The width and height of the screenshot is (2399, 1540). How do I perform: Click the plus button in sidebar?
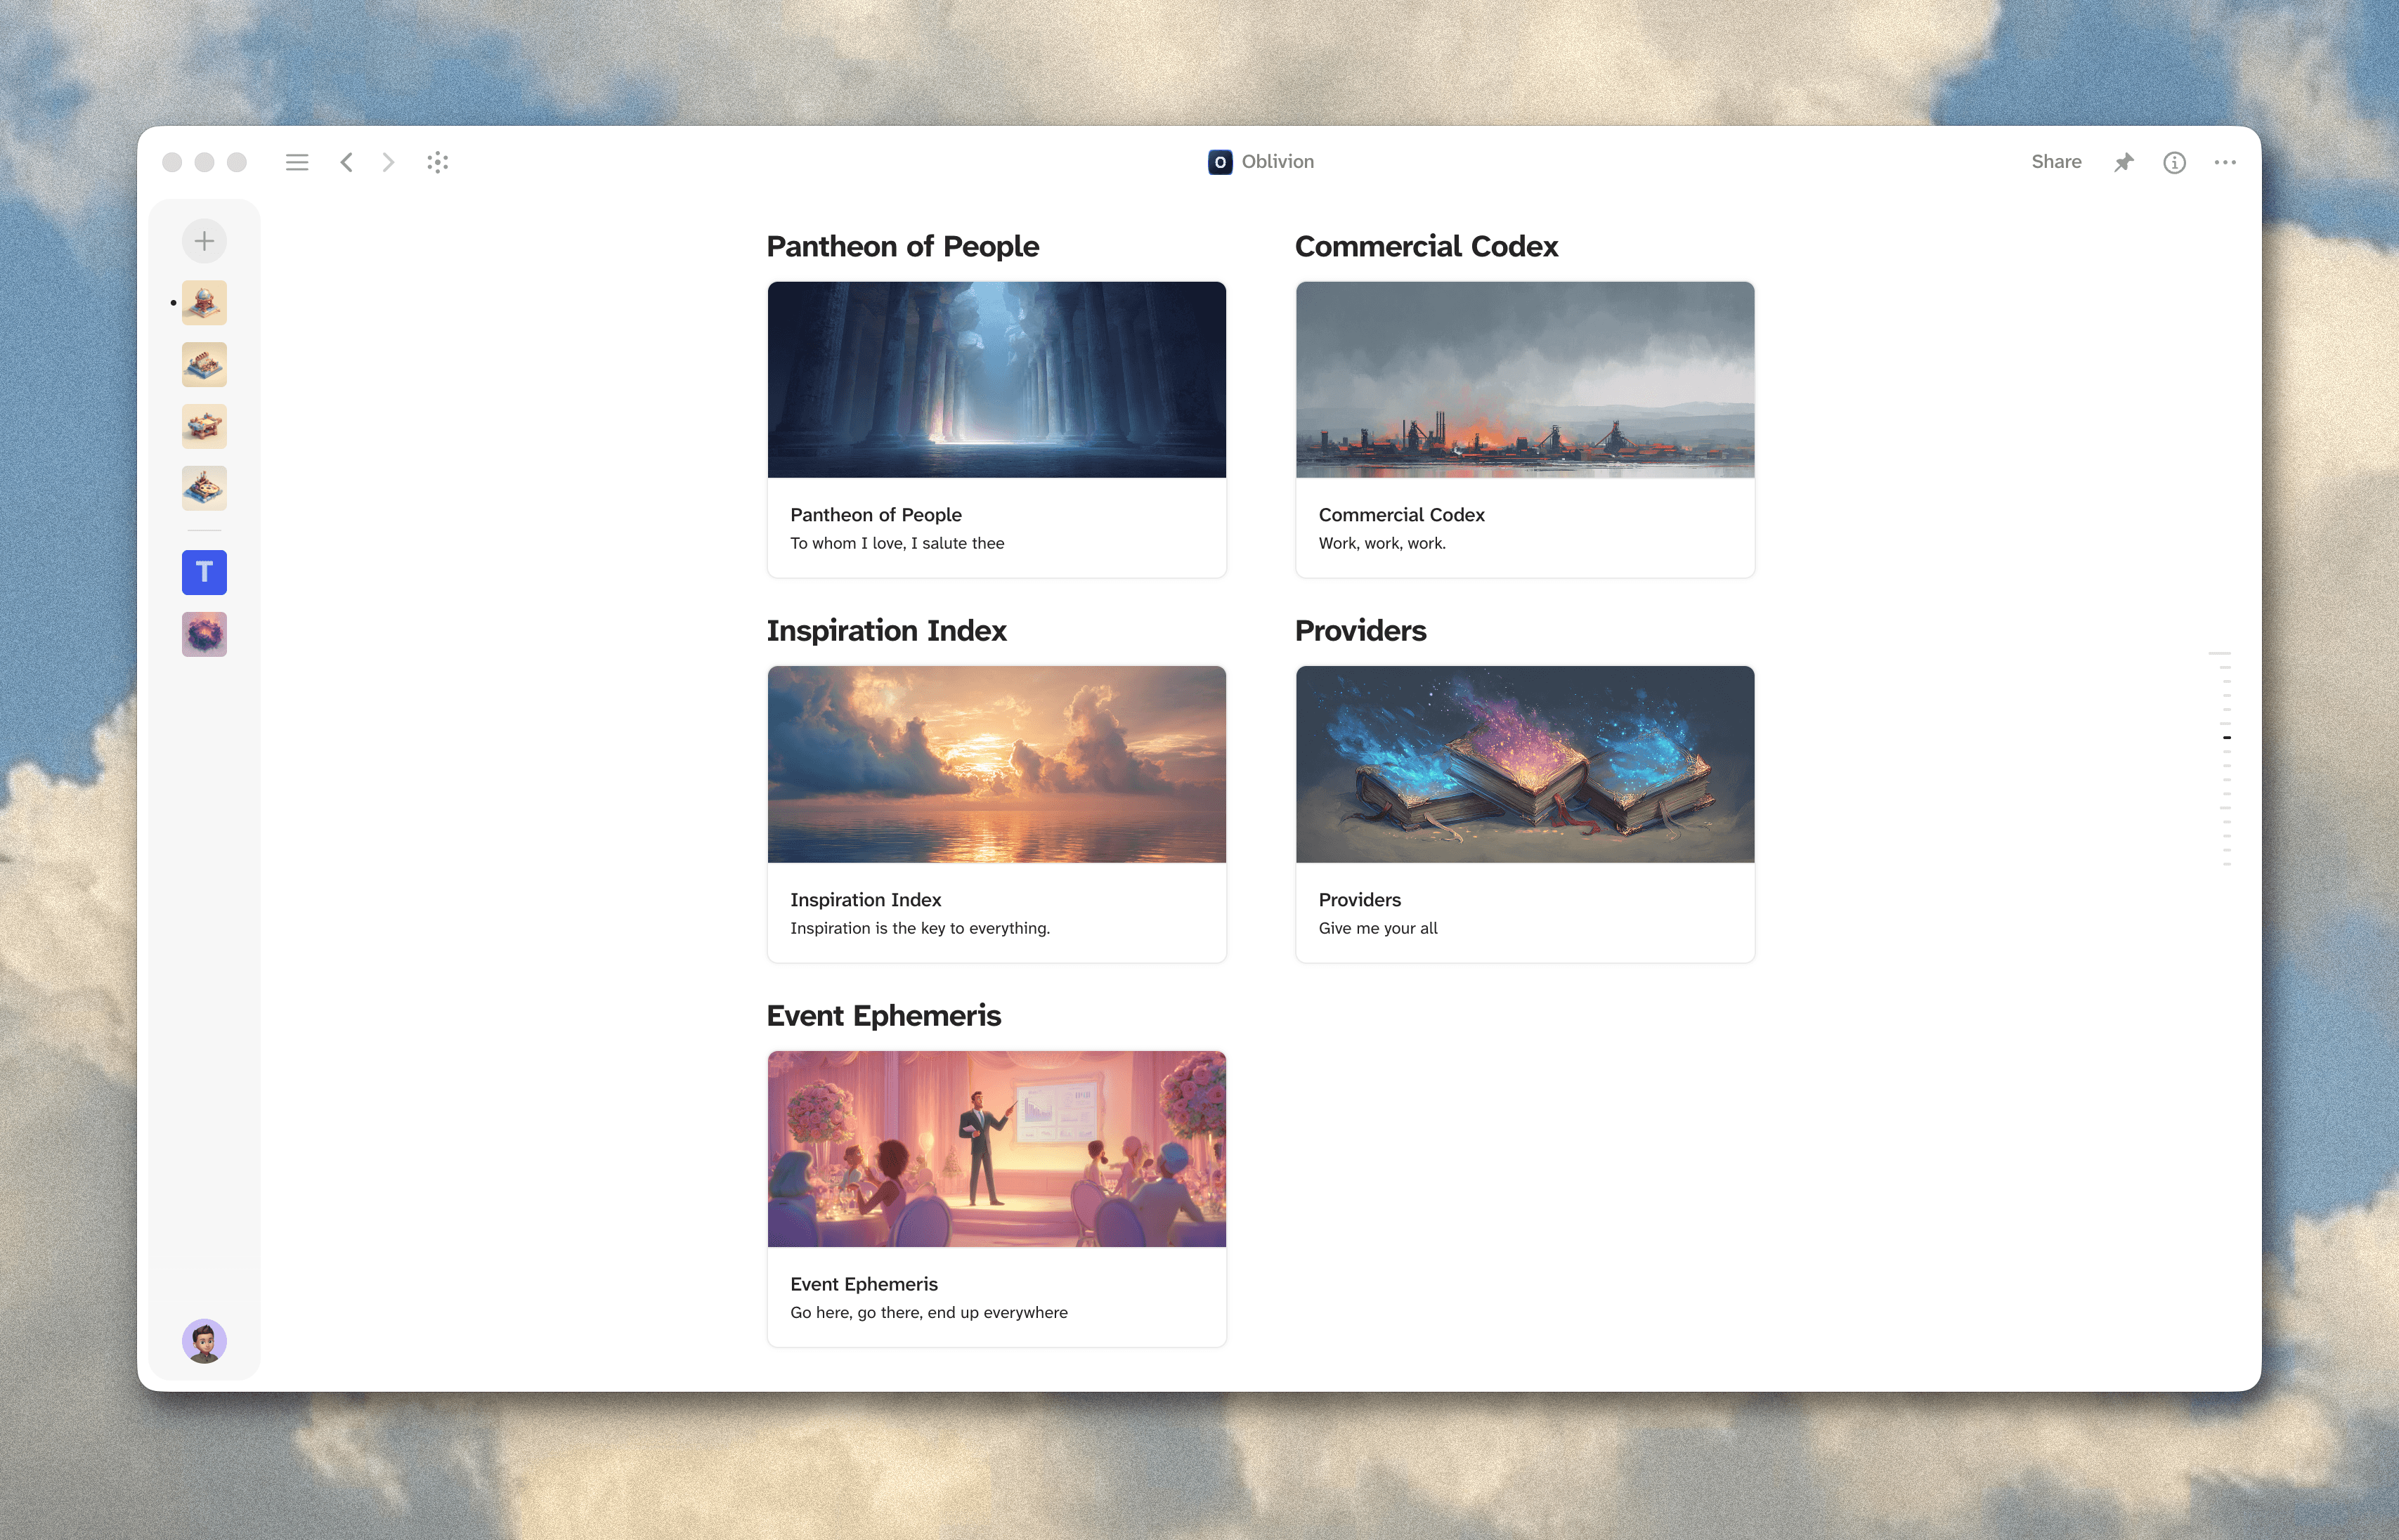204,241
